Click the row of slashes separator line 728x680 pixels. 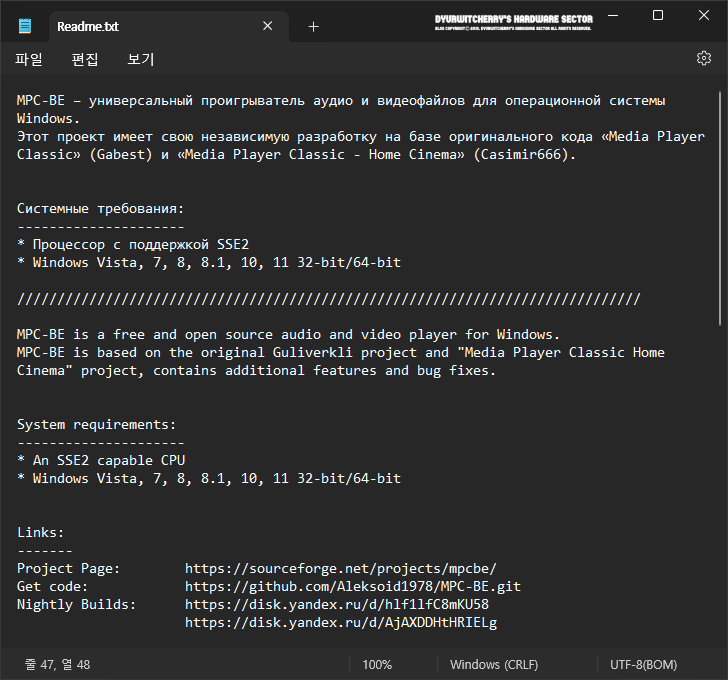(x=329, y=299)
